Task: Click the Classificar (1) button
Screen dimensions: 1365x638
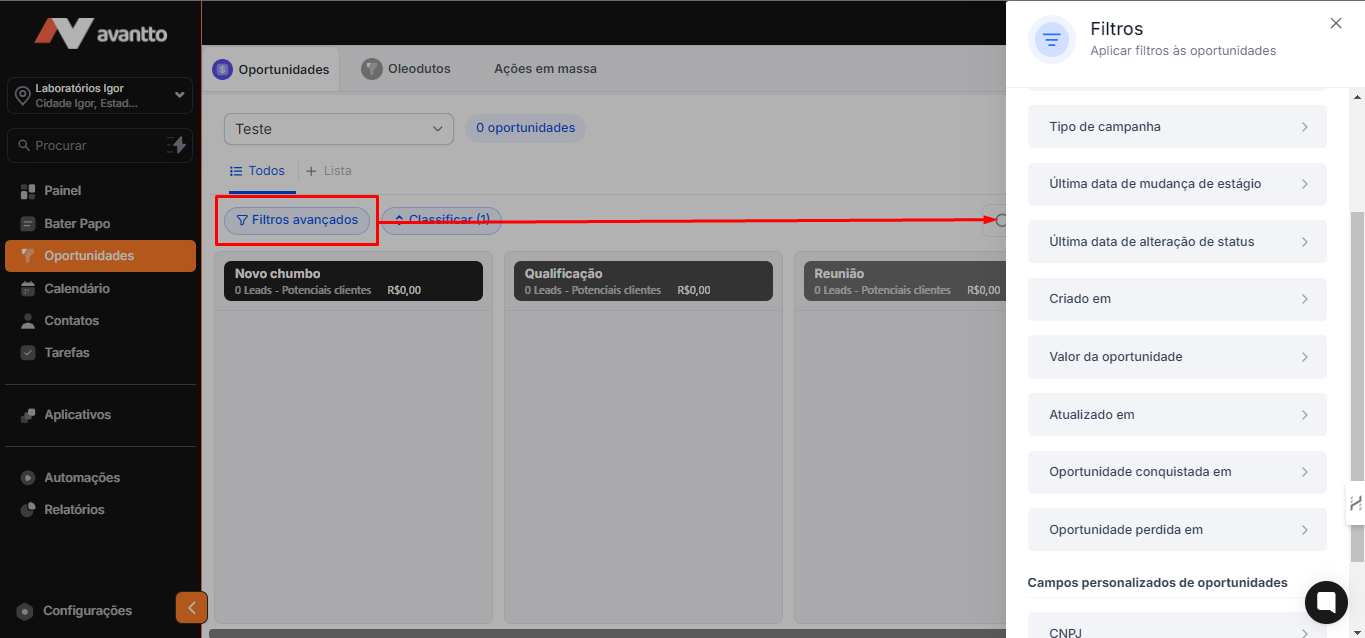Action: [441, 220]
